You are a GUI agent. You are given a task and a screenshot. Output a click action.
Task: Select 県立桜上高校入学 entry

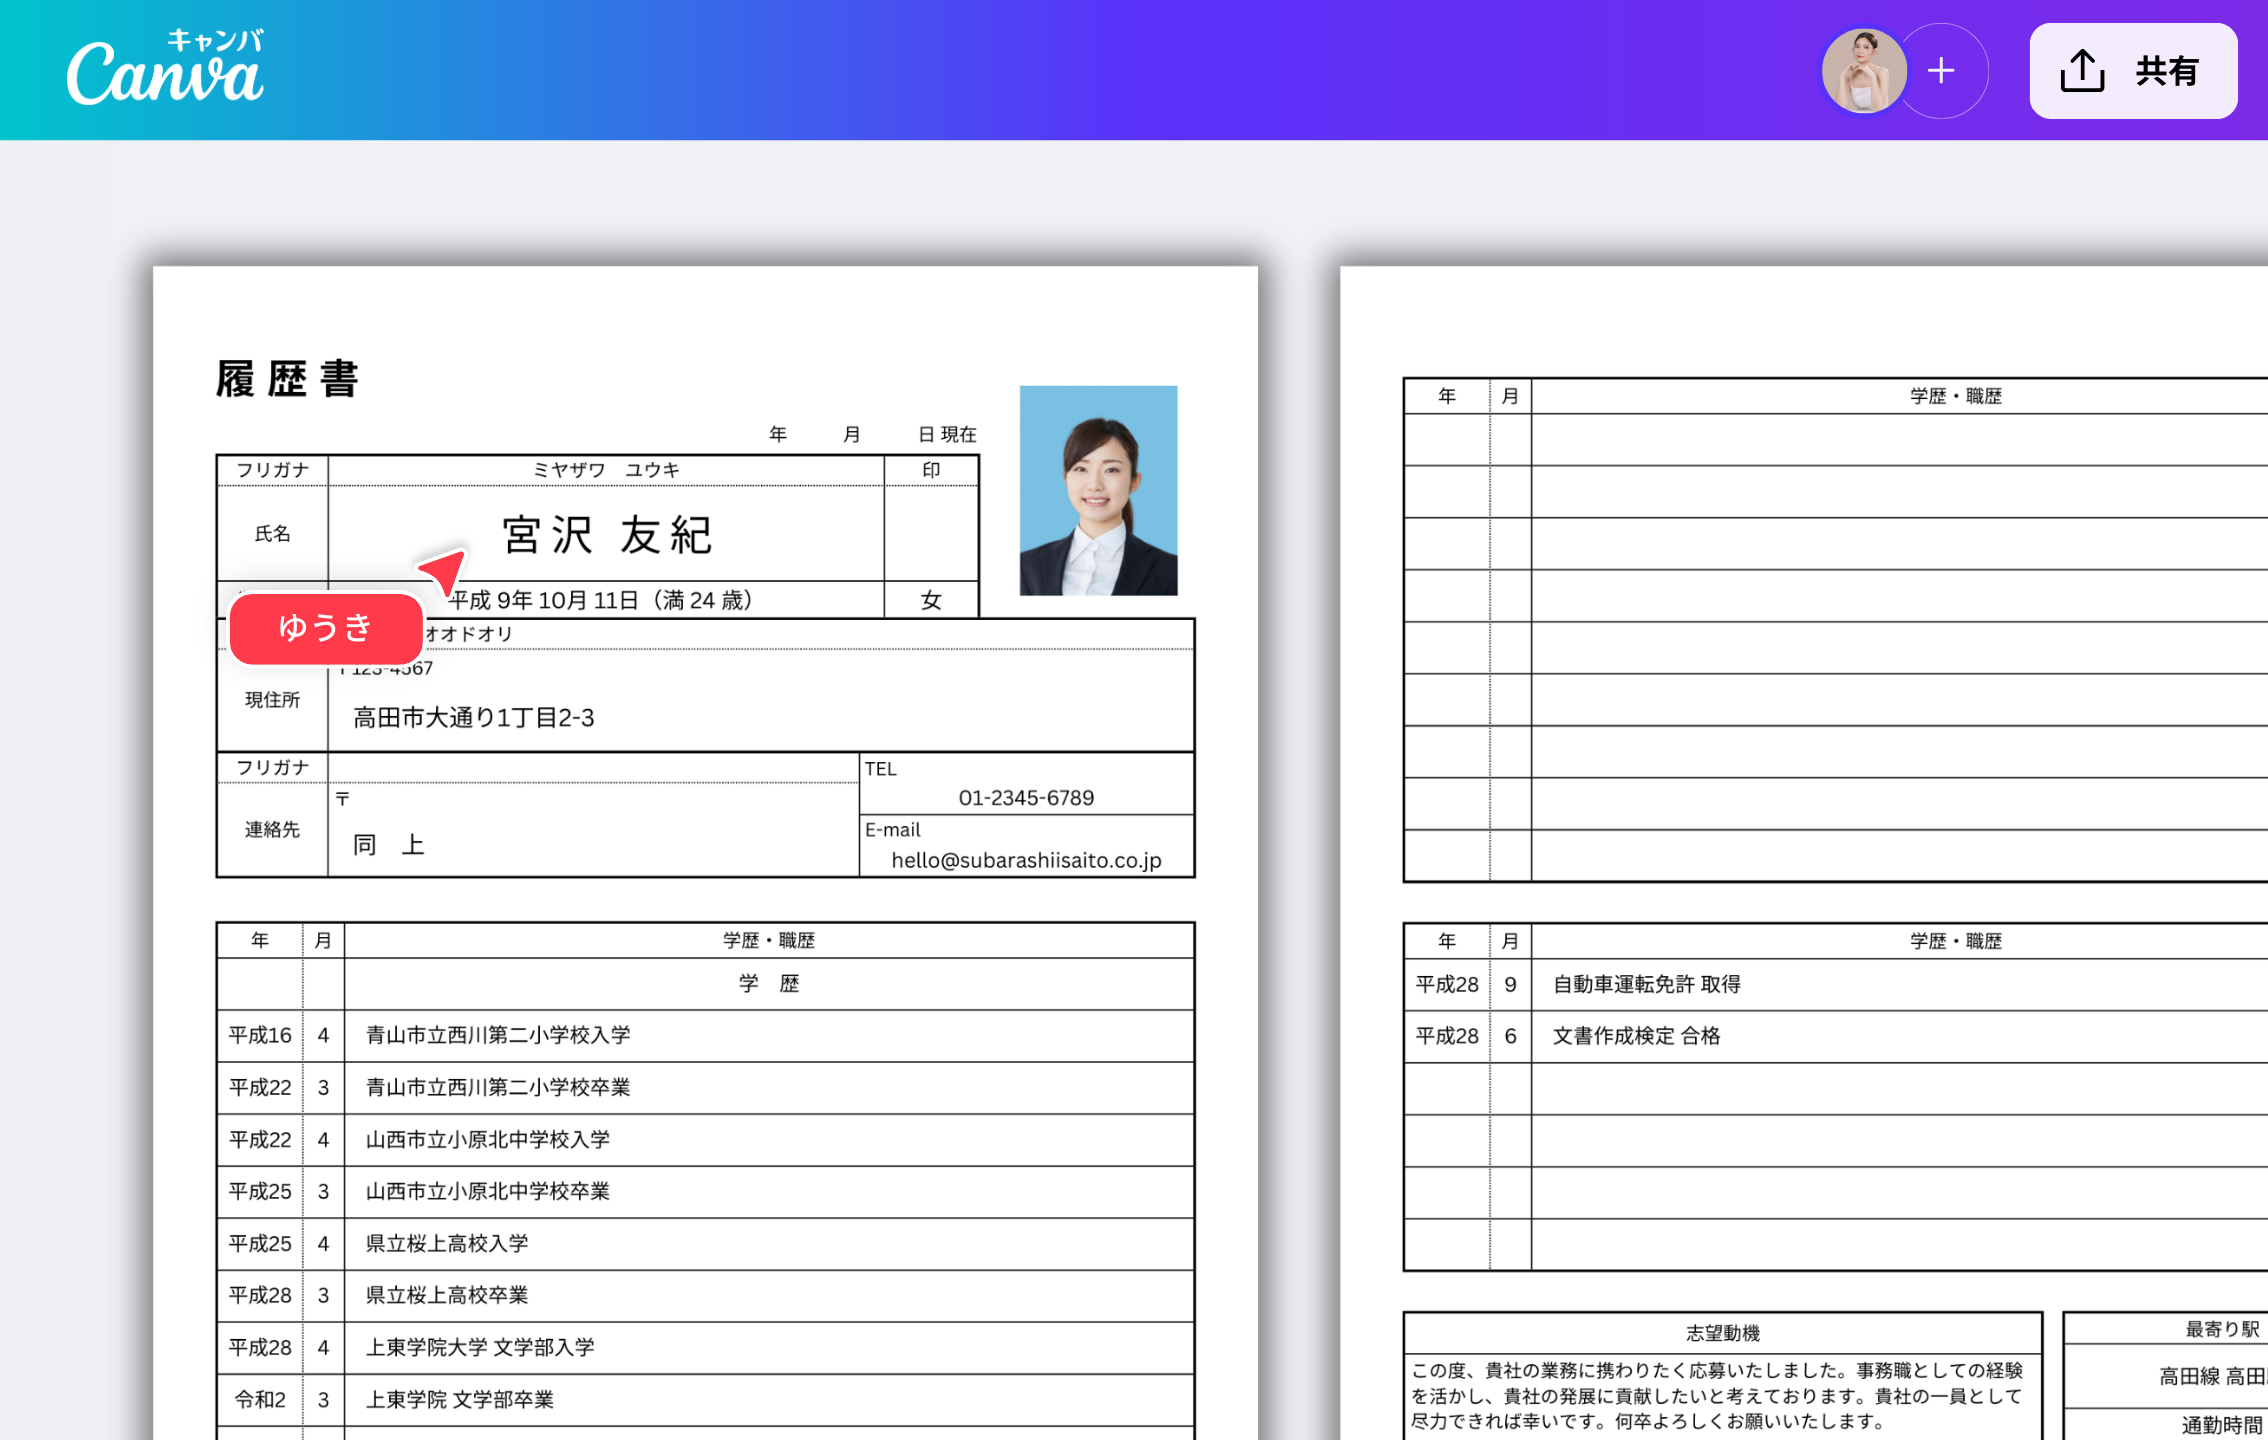click(x=447, y=1243)
